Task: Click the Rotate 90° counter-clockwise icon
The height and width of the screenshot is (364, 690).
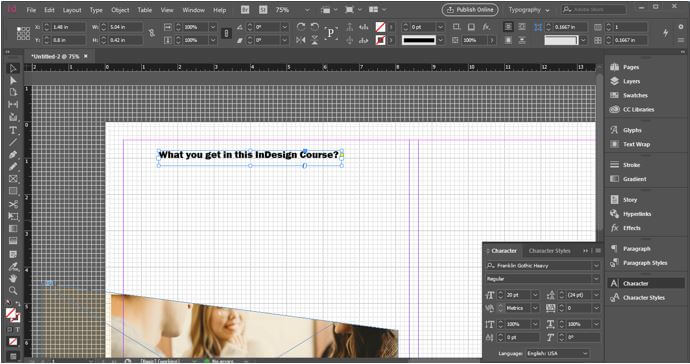Action: point(315,27)
